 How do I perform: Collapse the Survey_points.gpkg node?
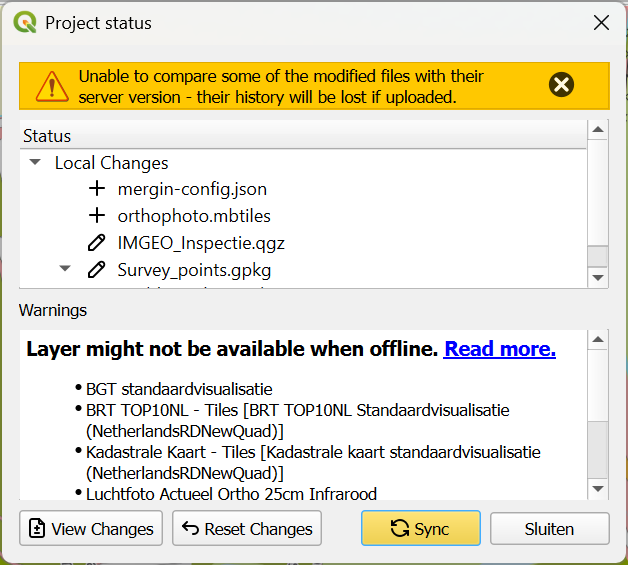65,269
